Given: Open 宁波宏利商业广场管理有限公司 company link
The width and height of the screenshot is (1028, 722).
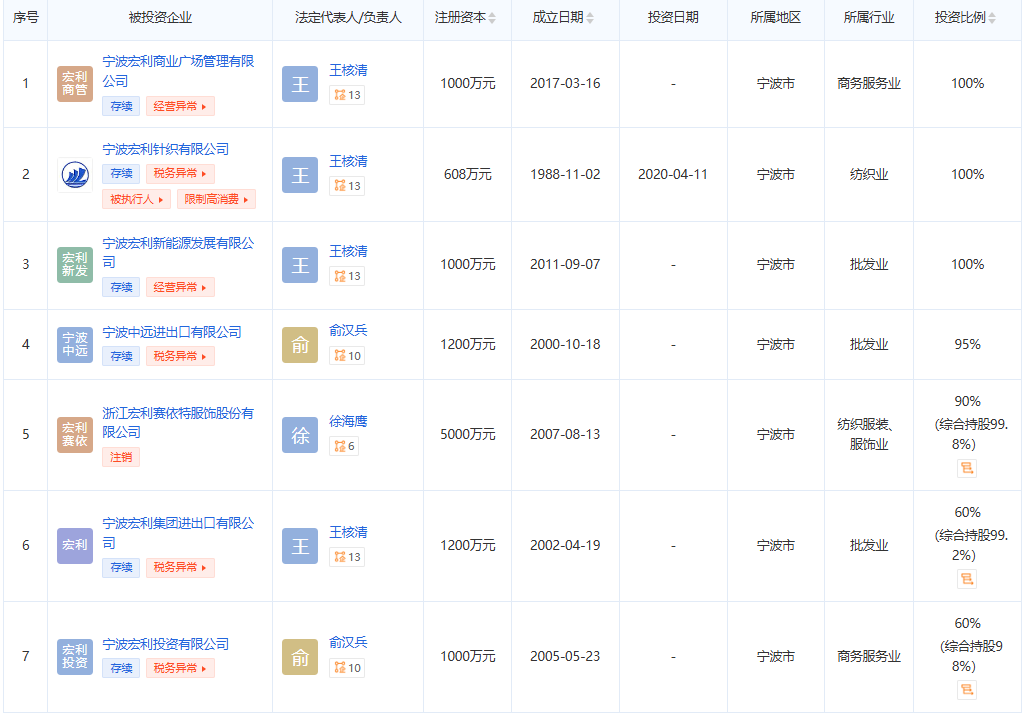Looking at the screenshot, I should click(178, 71).
